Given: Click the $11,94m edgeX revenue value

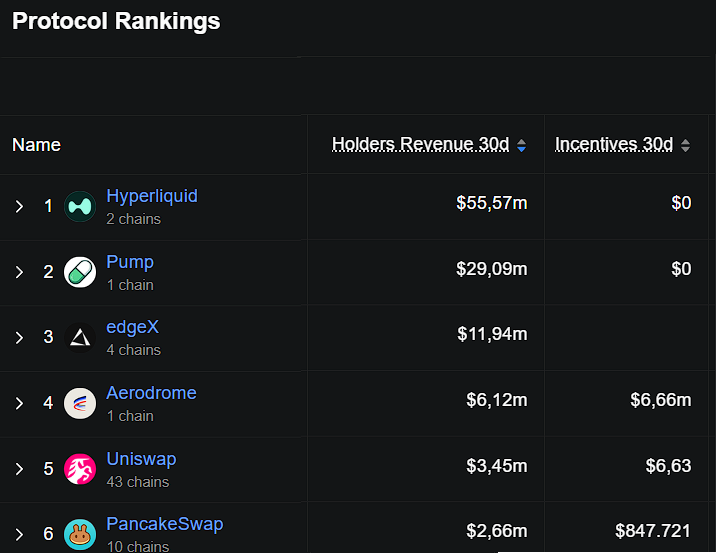Looking at the screenshot, I should 492,334.
